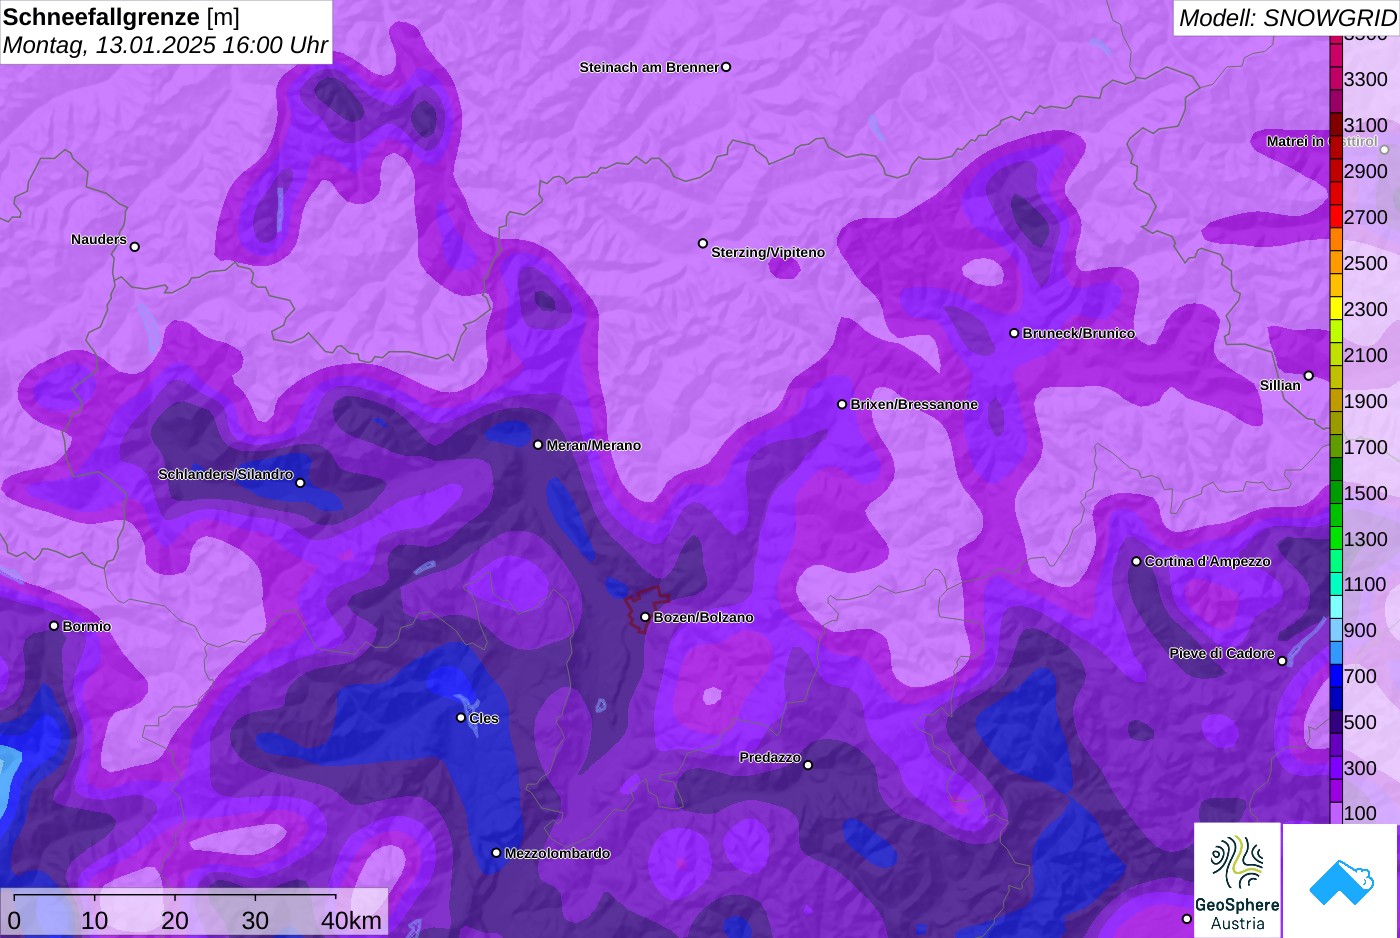Click the blue cloud arrow logo
The height and width of the screenshot is (938, 1400).
1341,881
